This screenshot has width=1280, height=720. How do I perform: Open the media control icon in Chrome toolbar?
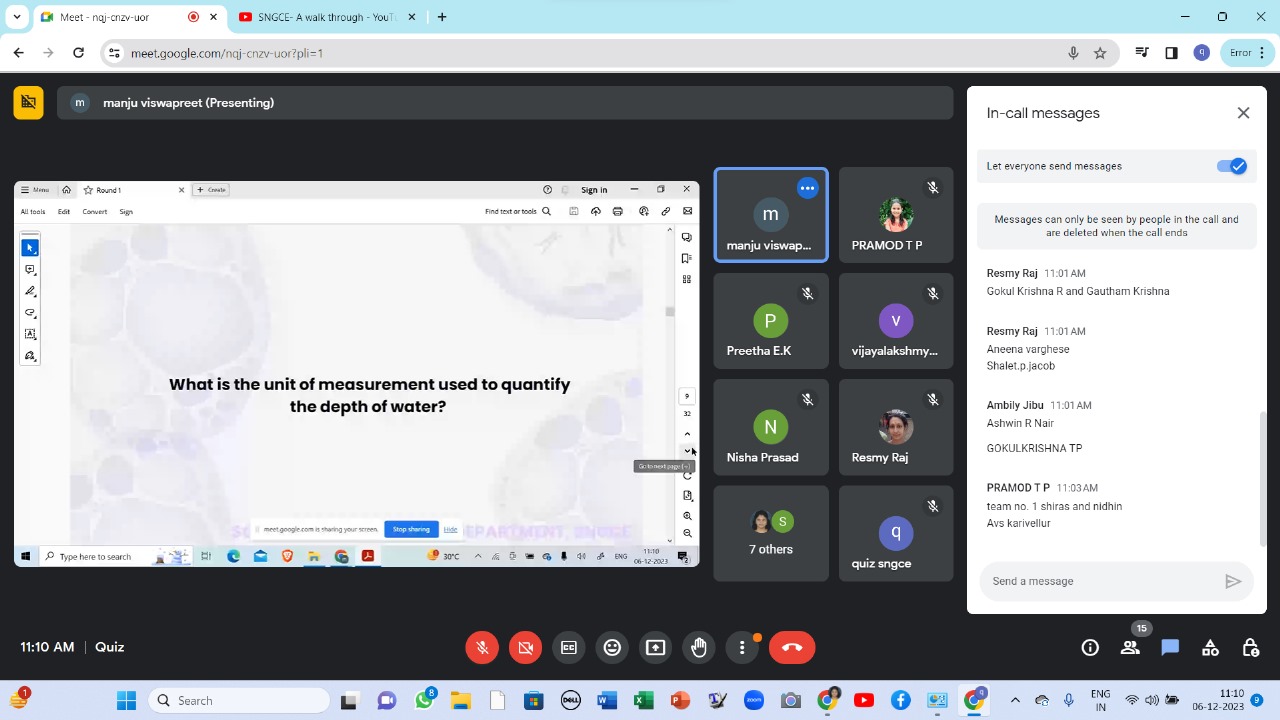(x=1142, y=53)
